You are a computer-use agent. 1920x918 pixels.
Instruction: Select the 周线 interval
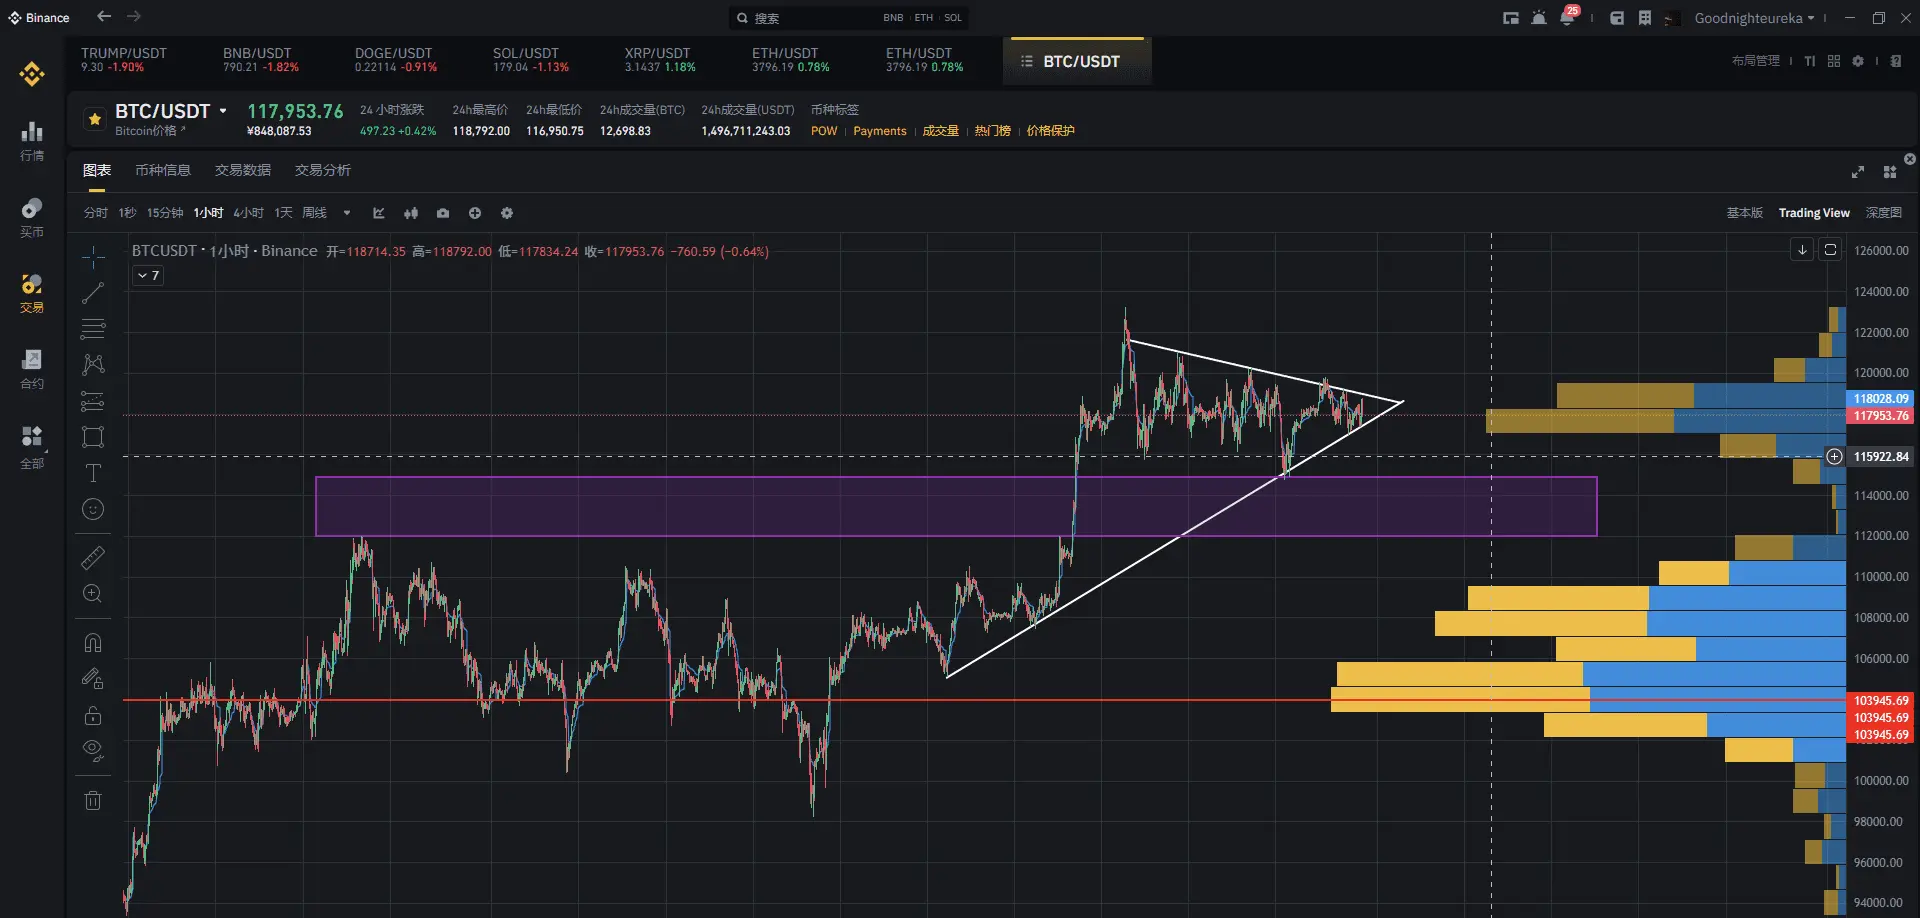(314, 213)
